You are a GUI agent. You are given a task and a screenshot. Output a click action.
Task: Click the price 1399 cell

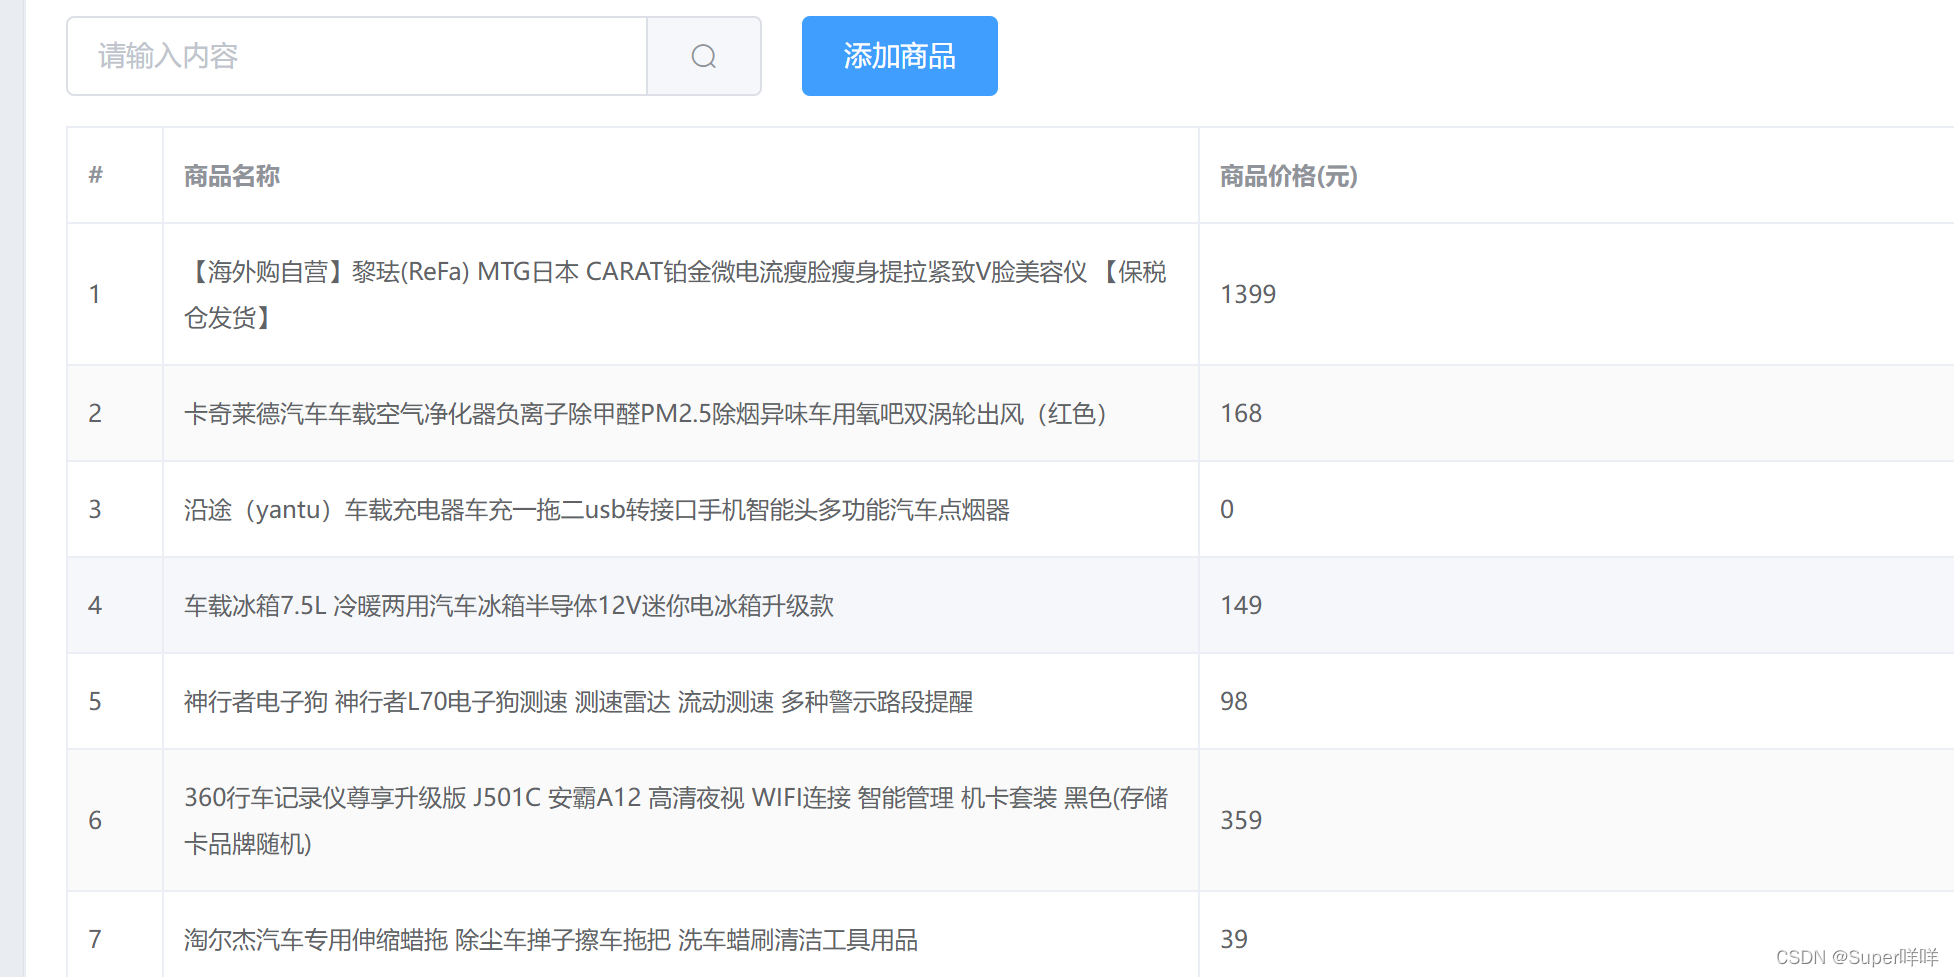(1248, 294)
